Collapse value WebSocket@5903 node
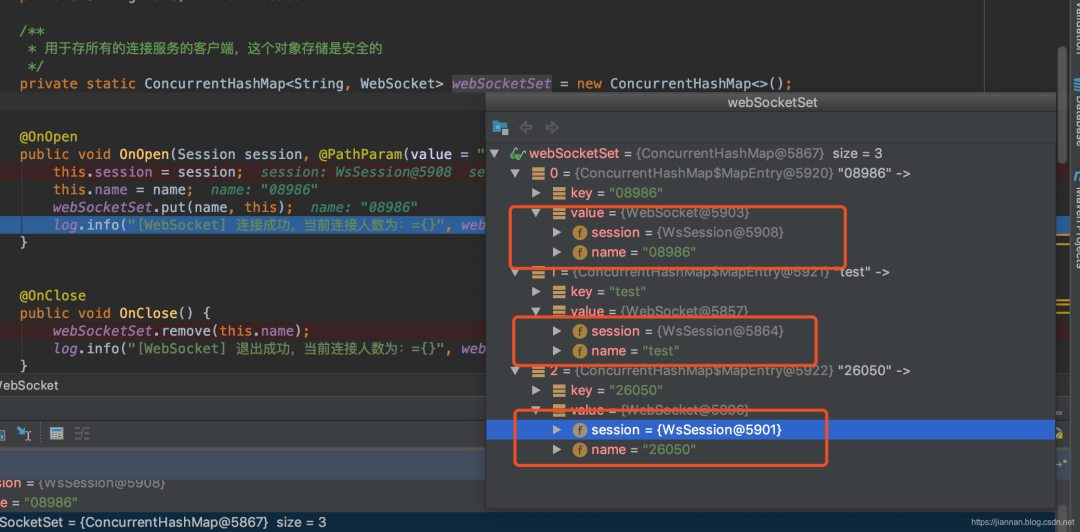The image size is (1080, 532). point(537,213)
